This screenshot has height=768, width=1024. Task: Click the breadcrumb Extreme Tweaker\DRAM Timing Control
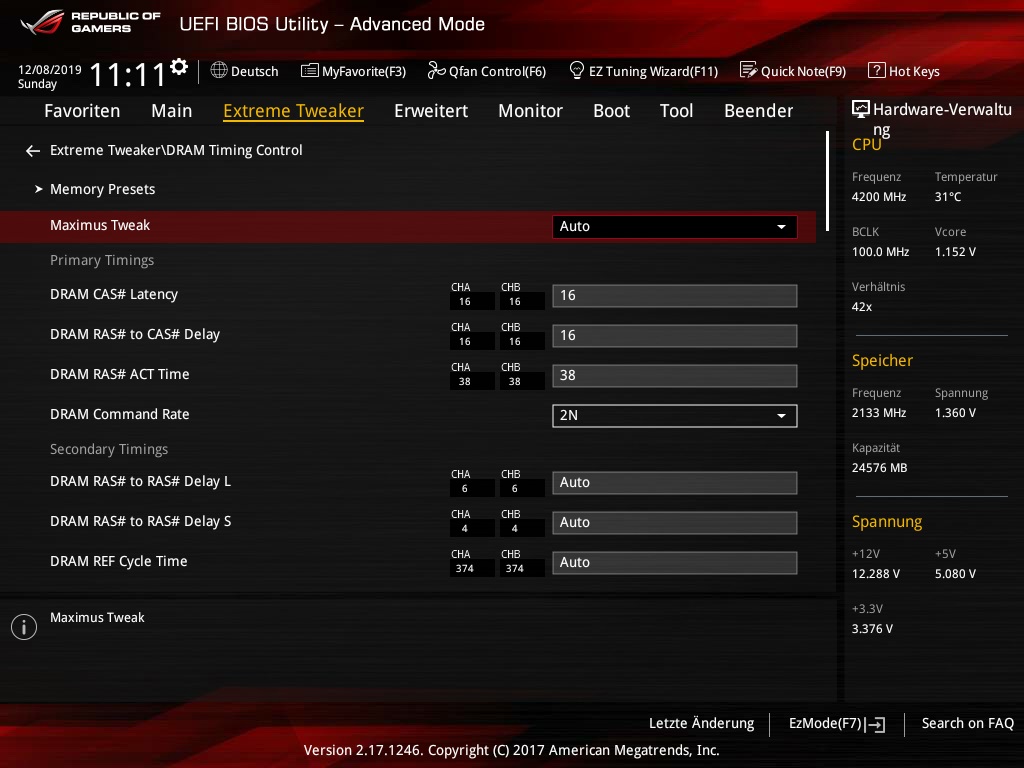point(176,150)
